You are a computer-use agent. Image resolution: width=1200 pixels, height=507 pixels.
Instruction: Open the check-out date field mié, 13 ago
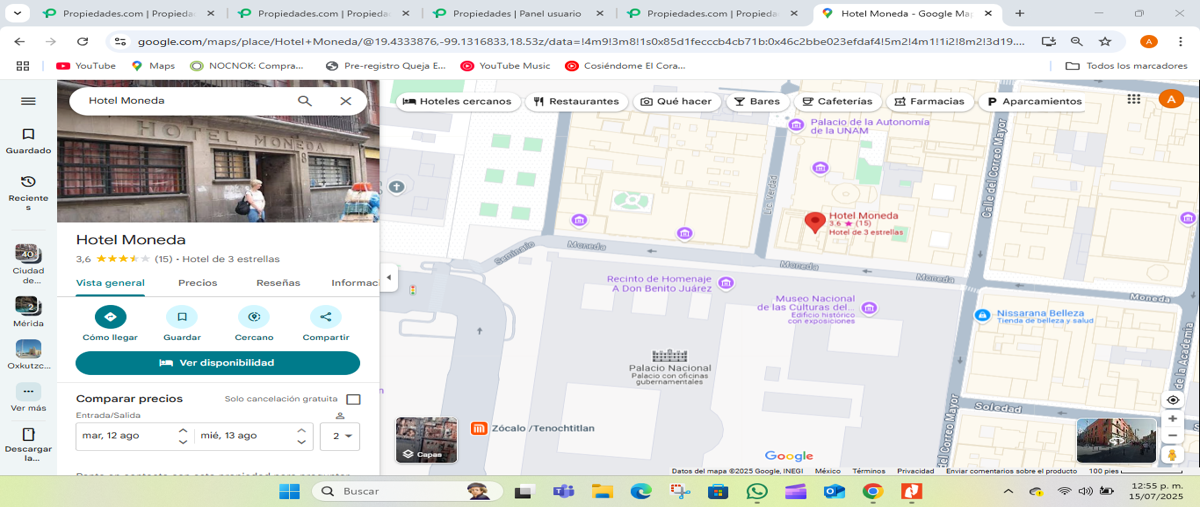[244, 436]
